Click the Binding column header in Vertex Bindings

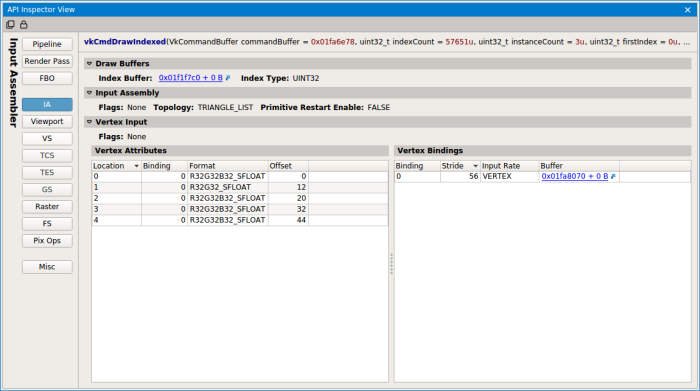pos(417,166)
